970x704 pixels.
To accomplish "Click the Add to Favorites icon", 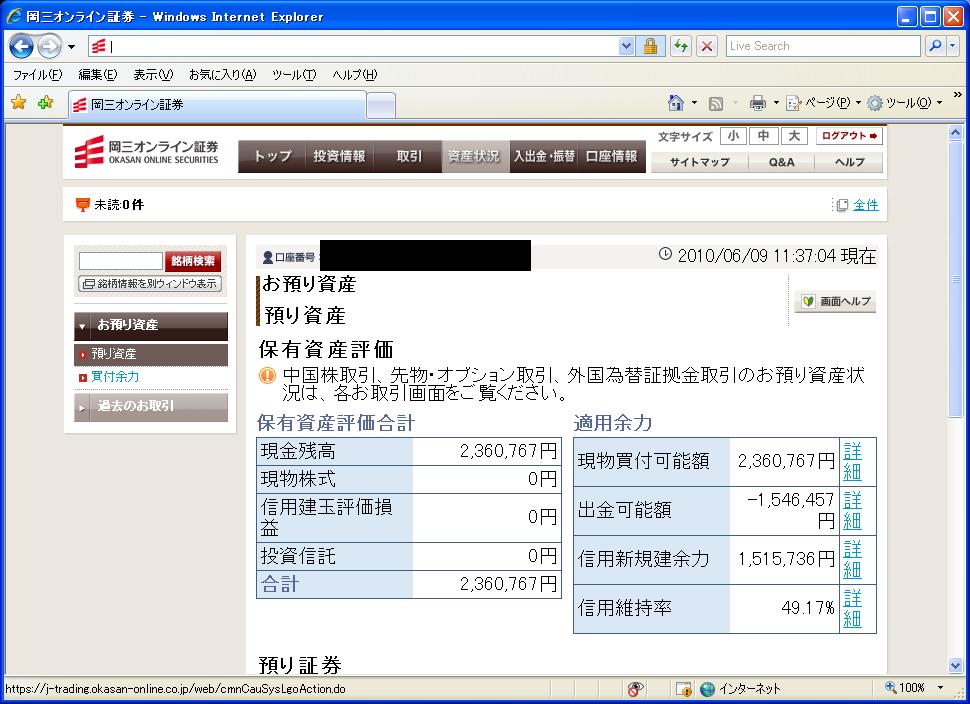I will pyautogui.click(x=45, y=103).
